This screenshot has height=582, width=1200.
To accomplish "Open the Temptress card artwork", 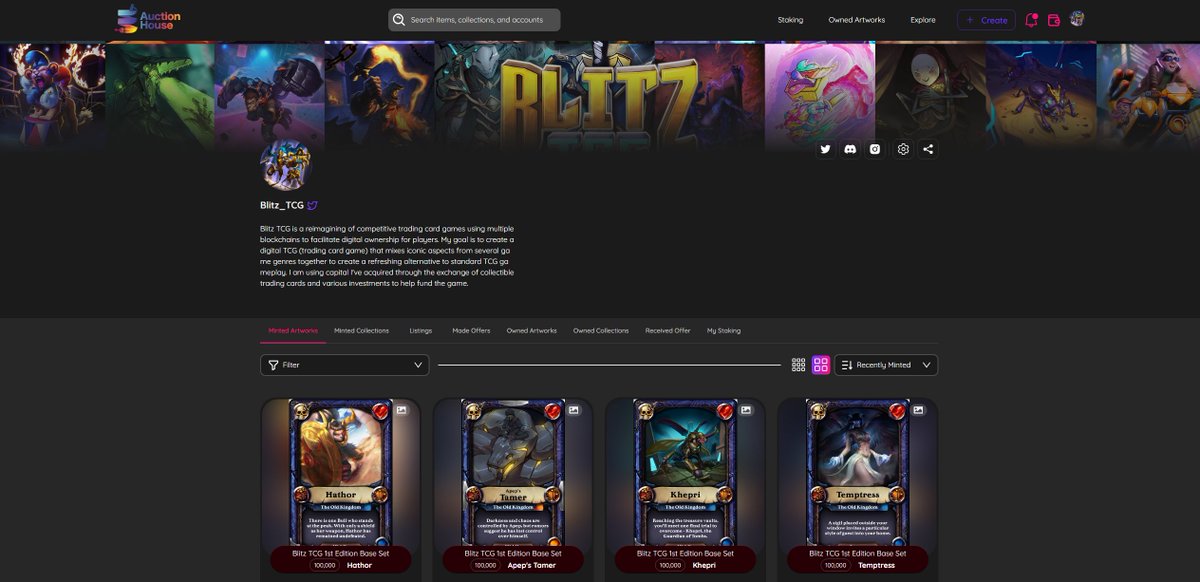I will point(856,472).
